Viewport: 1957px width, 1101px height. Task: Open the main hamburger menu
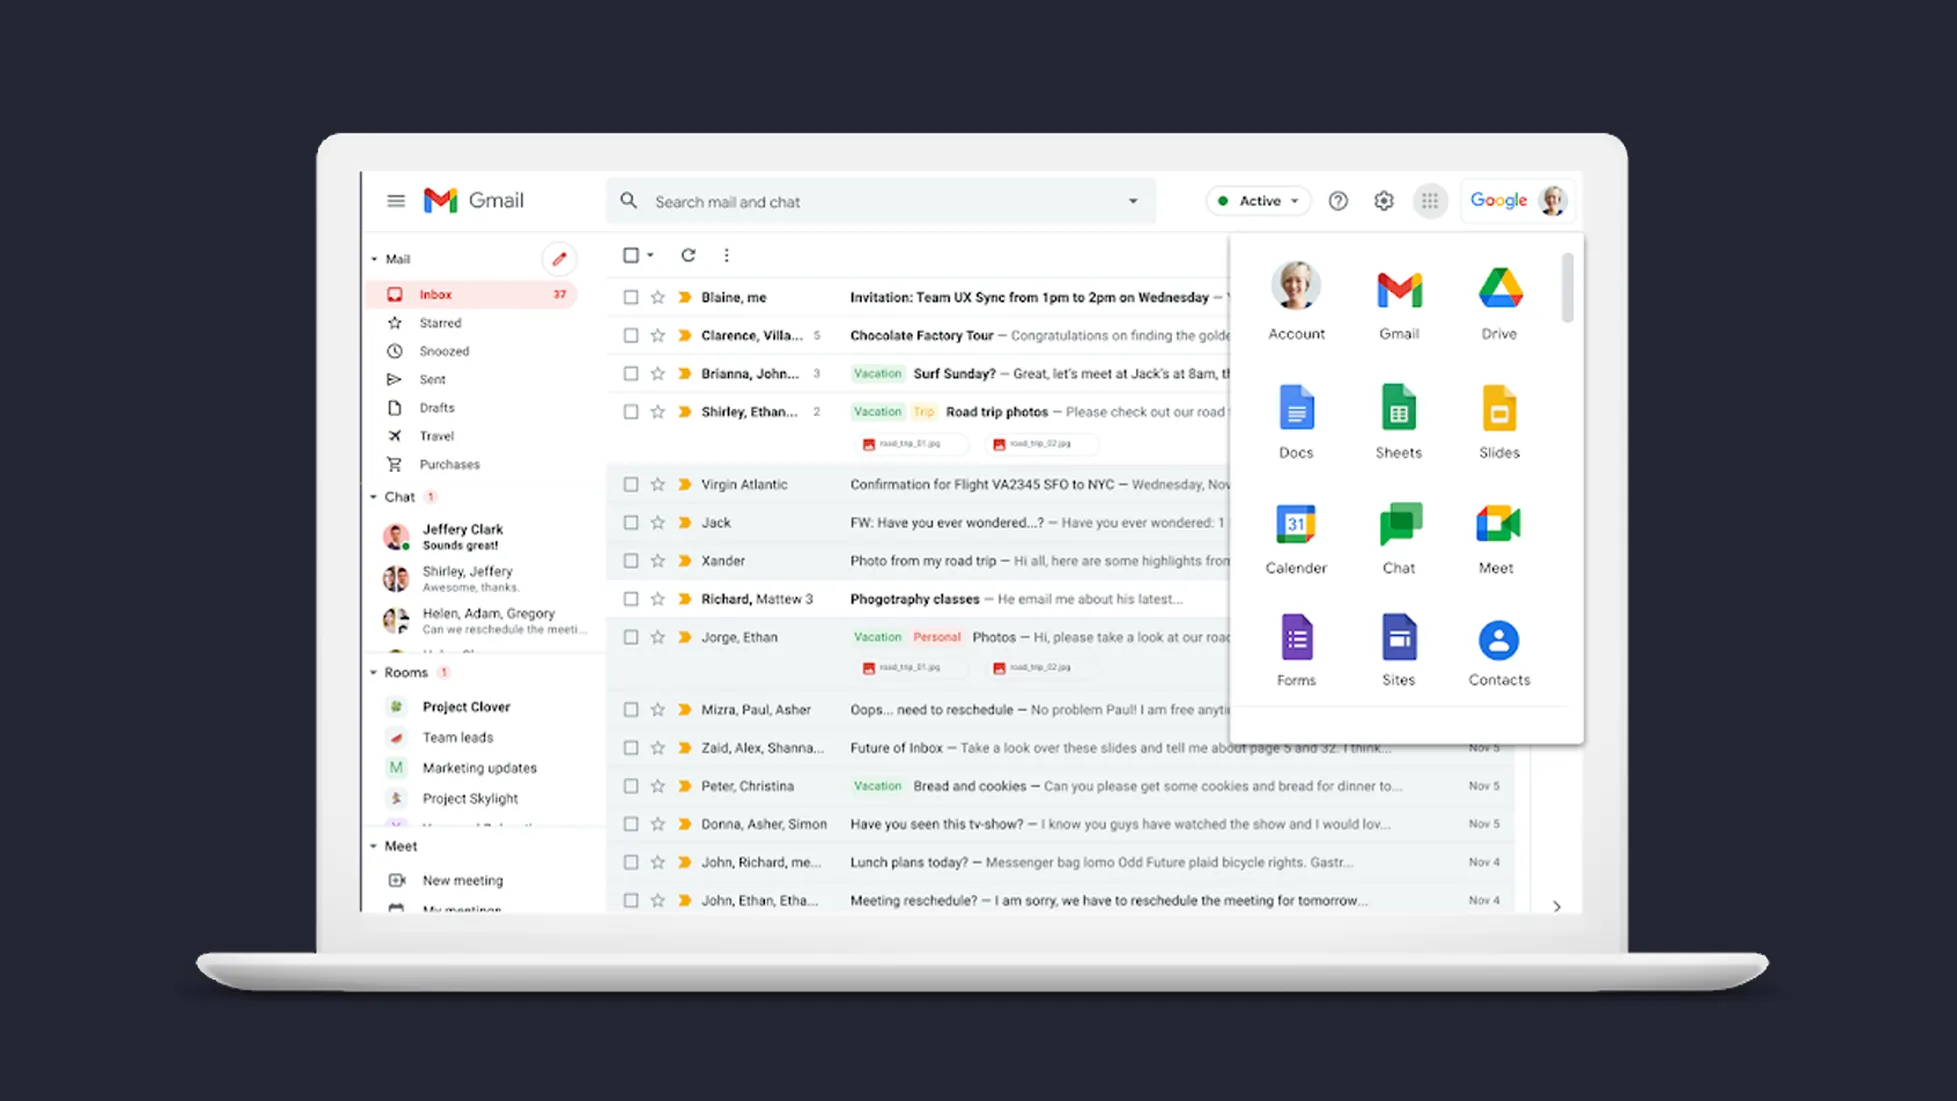pos(396,201)
